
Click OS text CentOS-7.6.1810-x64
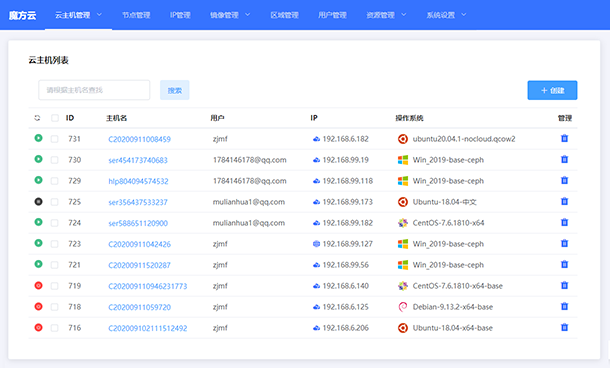click(448, 223)
